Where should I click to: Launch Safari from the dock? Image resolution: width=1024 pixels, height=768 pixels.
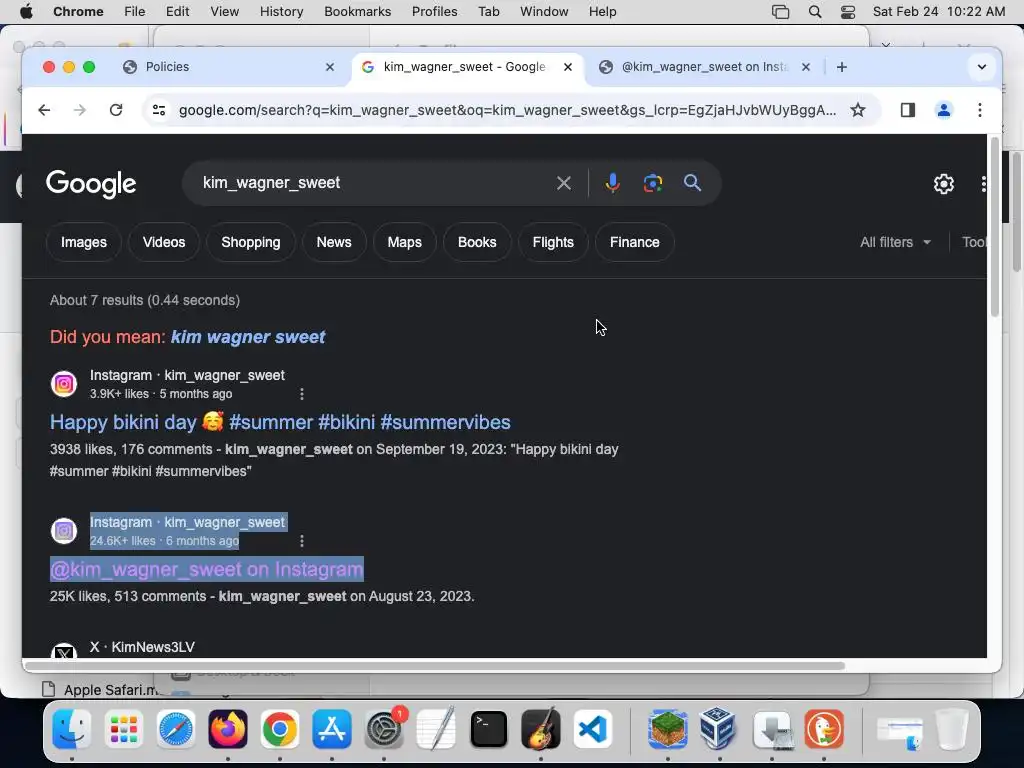(176, 729)
